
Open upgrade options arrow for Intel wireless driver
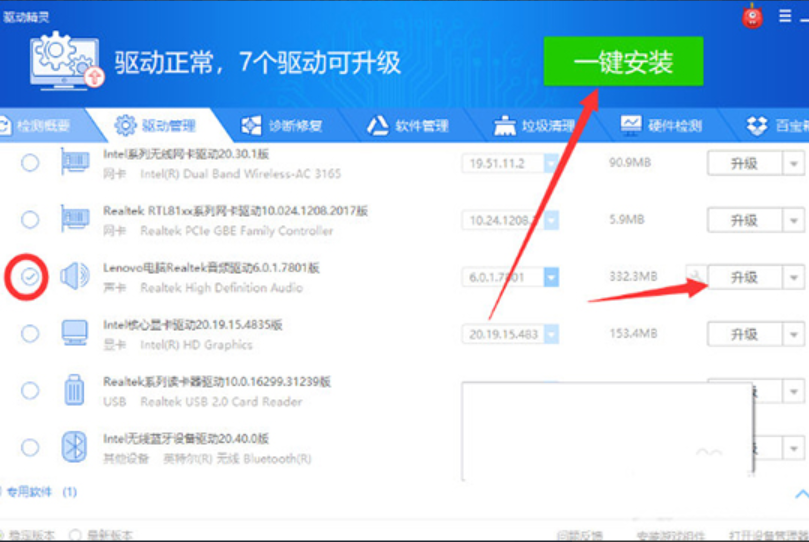coord(794,163)
